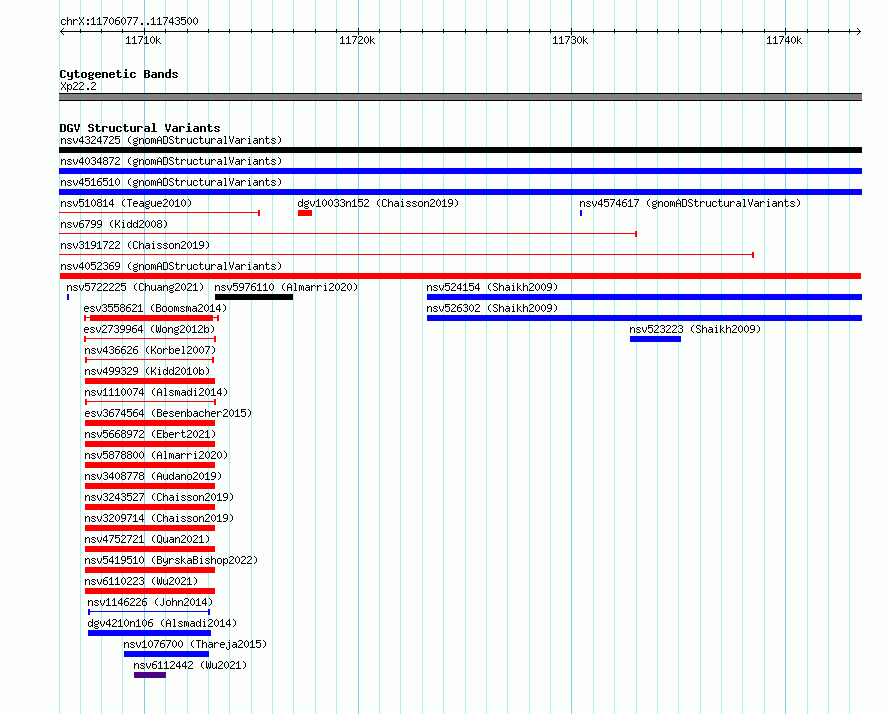Open esv3674564 (Besenbacher2015) label

coord(168,413)
